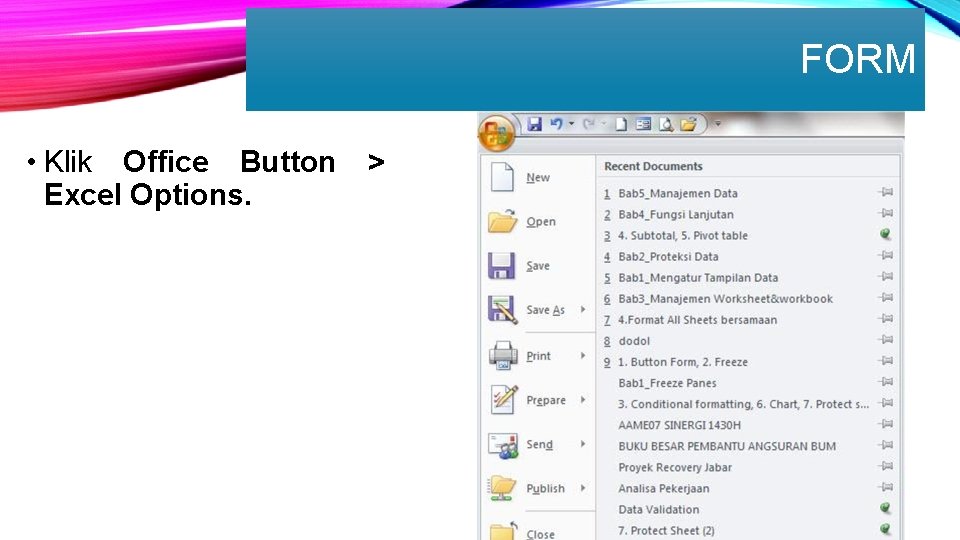Expand the Prepare submenu arrow
This screenshot has width=960, height=540.
click(x=583, y=400)
